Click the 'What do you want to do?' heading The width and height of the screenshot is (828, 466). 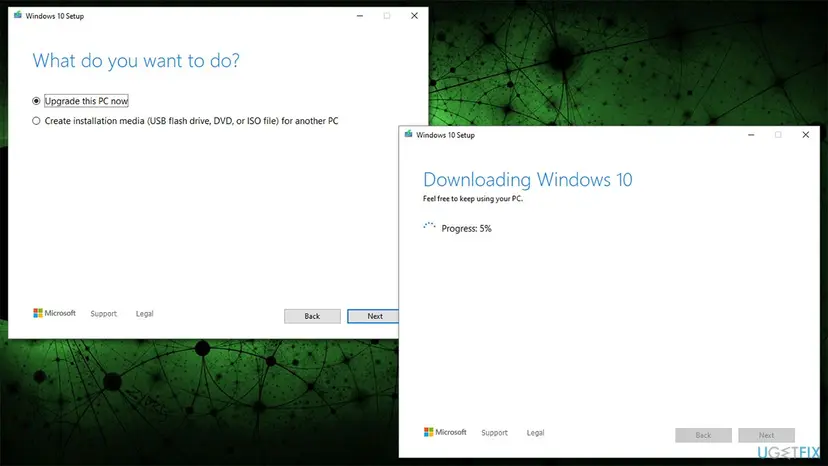[x=136, y=61]
